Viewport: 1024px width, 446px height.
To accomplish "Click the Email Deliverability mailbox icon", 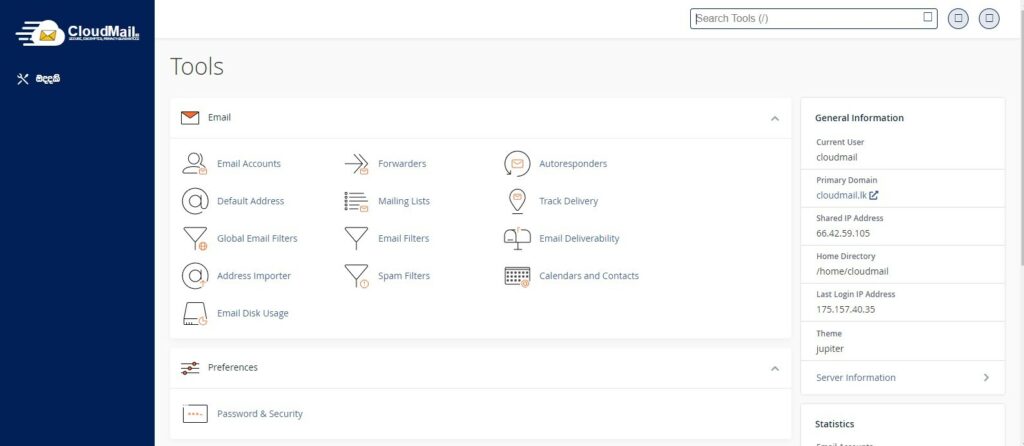I will (x=517, y=238).
